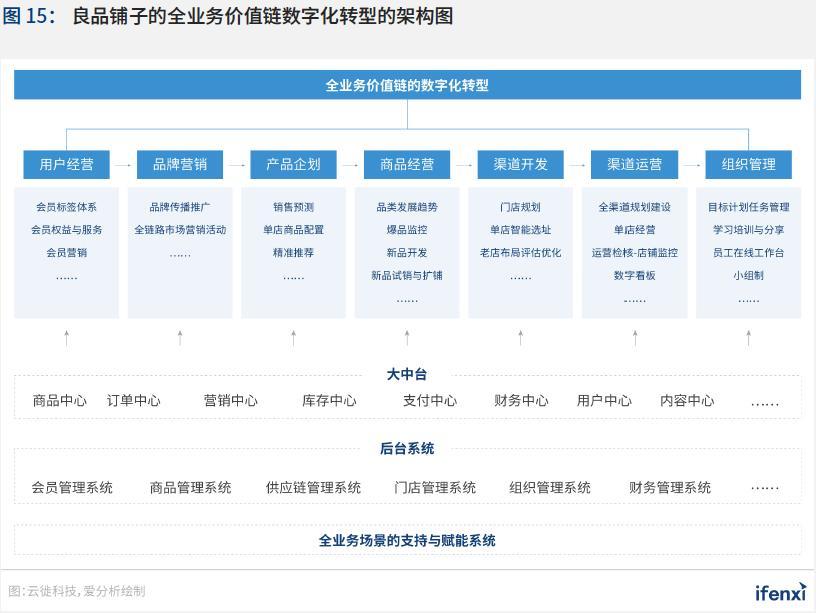The image size is (816, 613).
Task: Expand the ellipsis after 财务管理系统
Action: coord(765,487)
